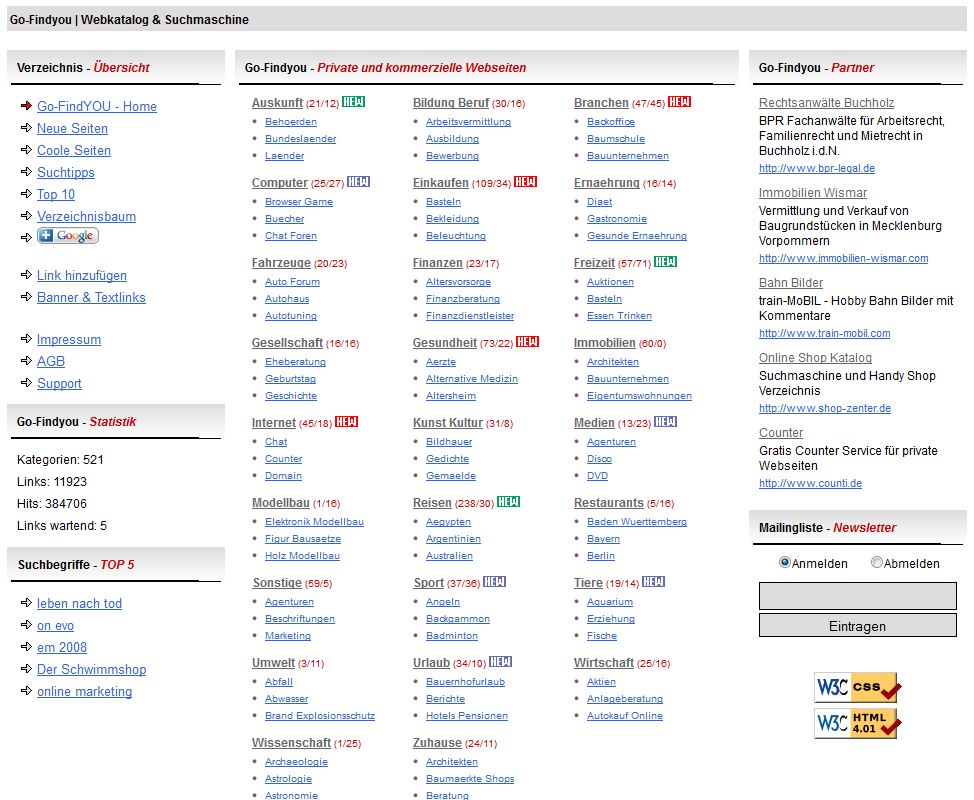Open the Kunst Kultur category

point(448,424)
